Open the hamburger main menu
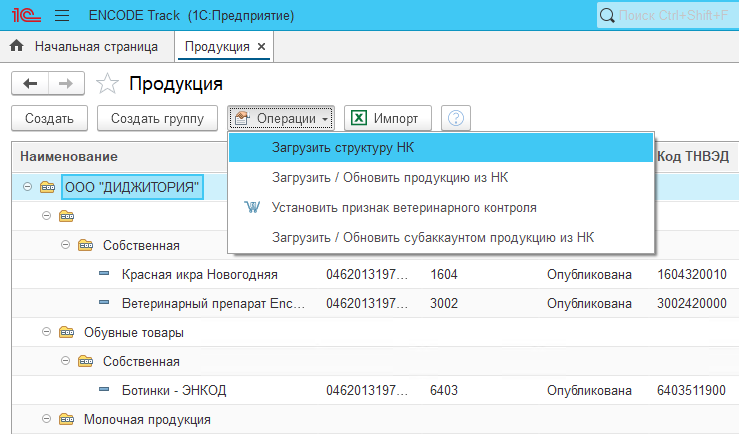739x434 pixels. pos(61,15)
